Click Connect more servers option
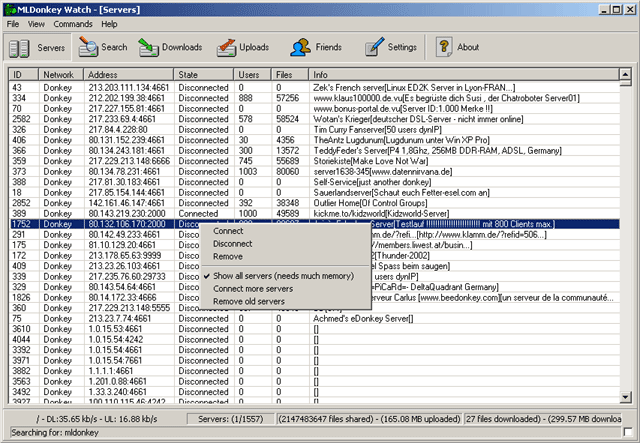Image resolution: width=640 pixels, height=443 pixels. point(254,288)
